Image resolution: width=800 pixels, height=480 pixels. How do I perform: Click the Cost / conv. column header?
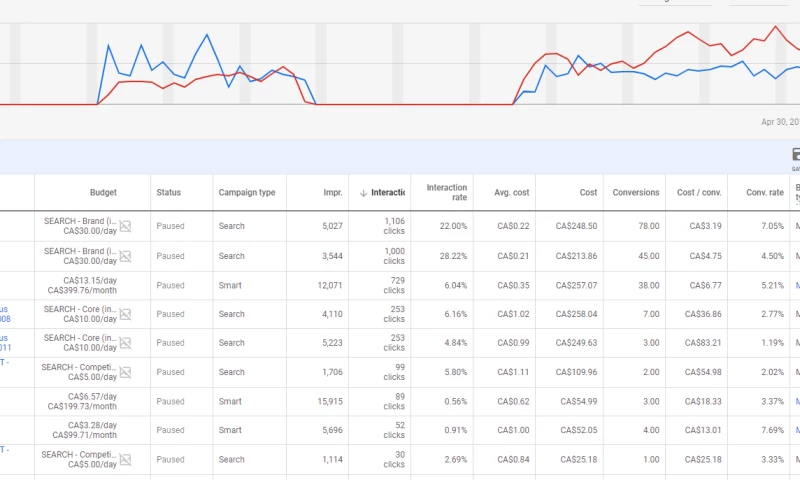click(700, 193)
